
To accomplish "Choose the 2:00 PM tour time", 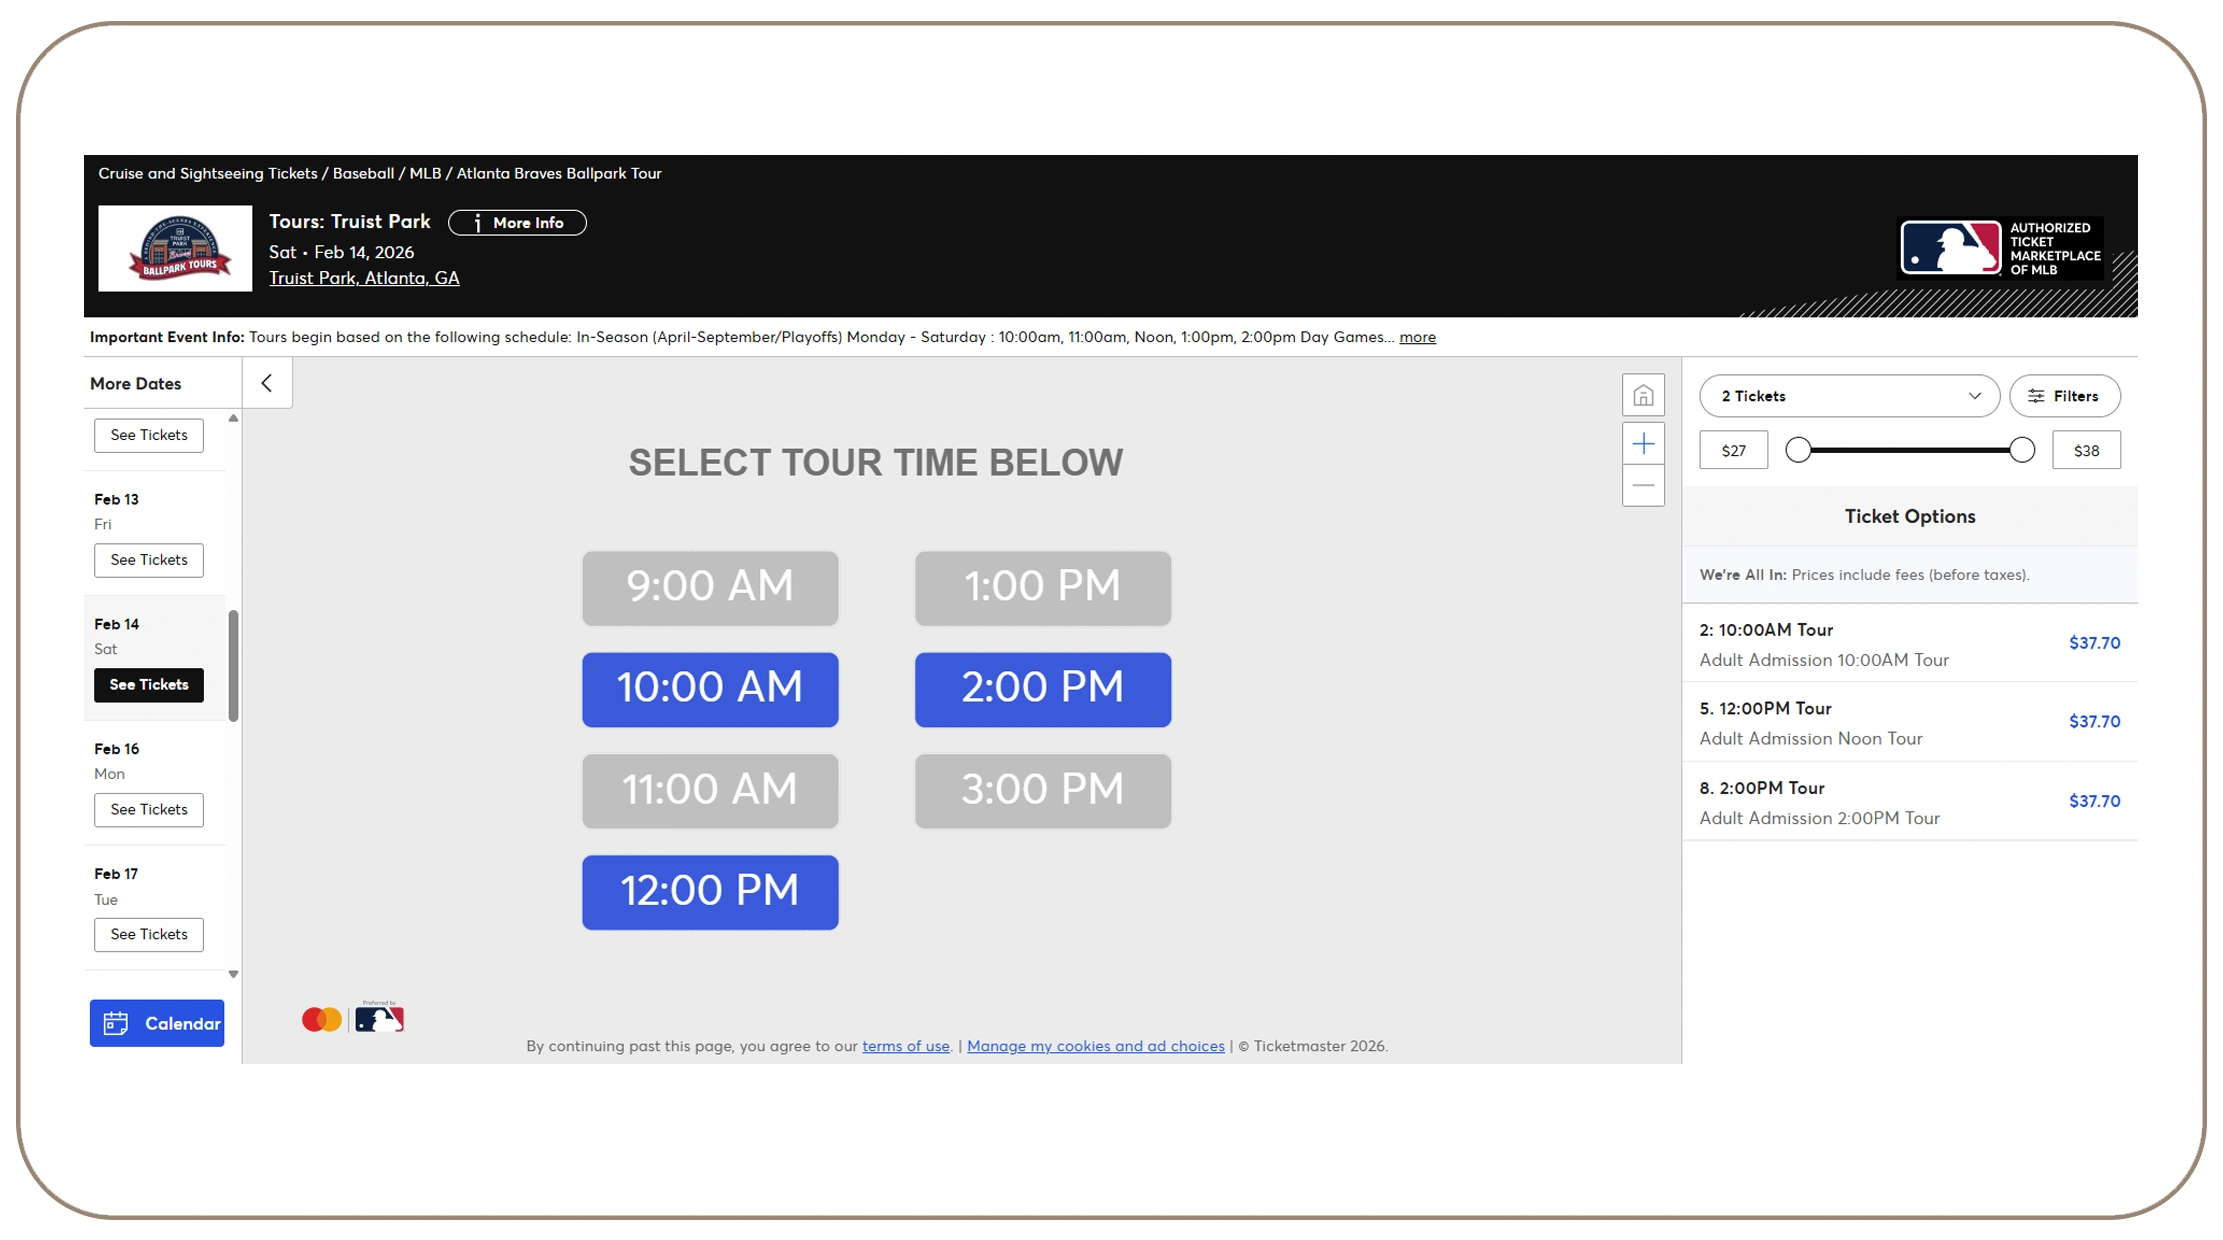I will tap(1042, 689).
